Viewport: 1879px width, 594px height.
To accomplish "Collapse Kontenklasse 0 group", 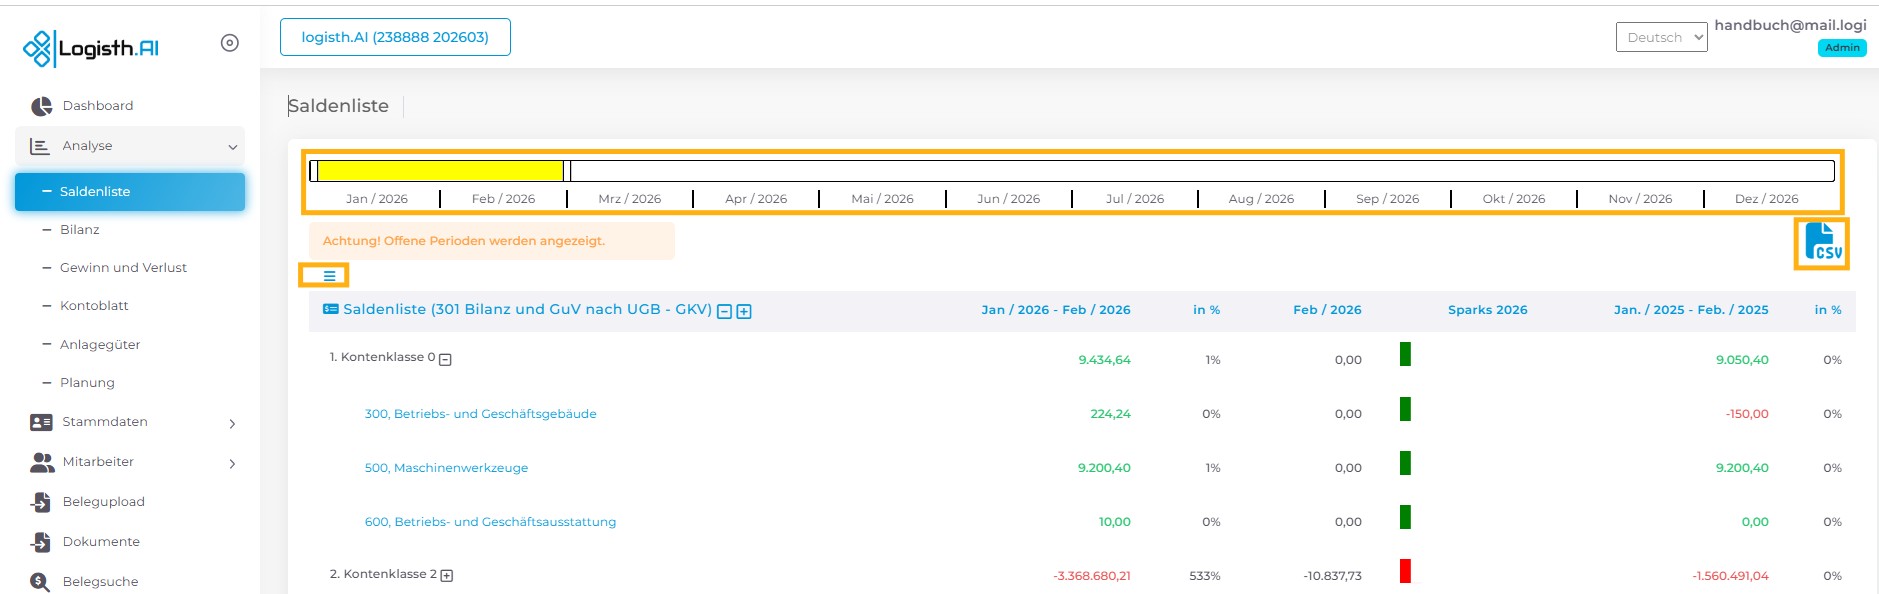I will point(446,359).
